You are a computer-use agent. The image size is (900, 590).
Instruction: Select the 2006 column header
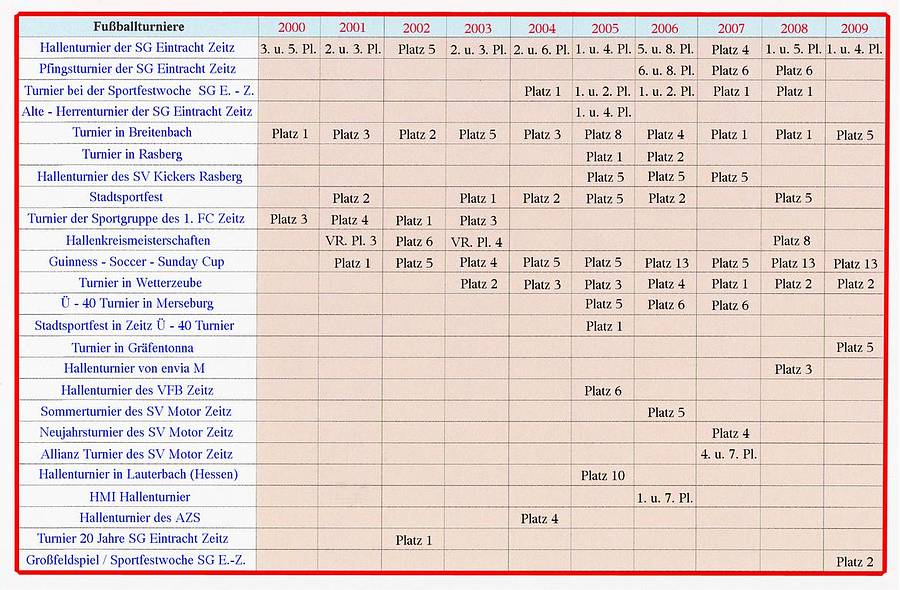(x=666, y=28)
